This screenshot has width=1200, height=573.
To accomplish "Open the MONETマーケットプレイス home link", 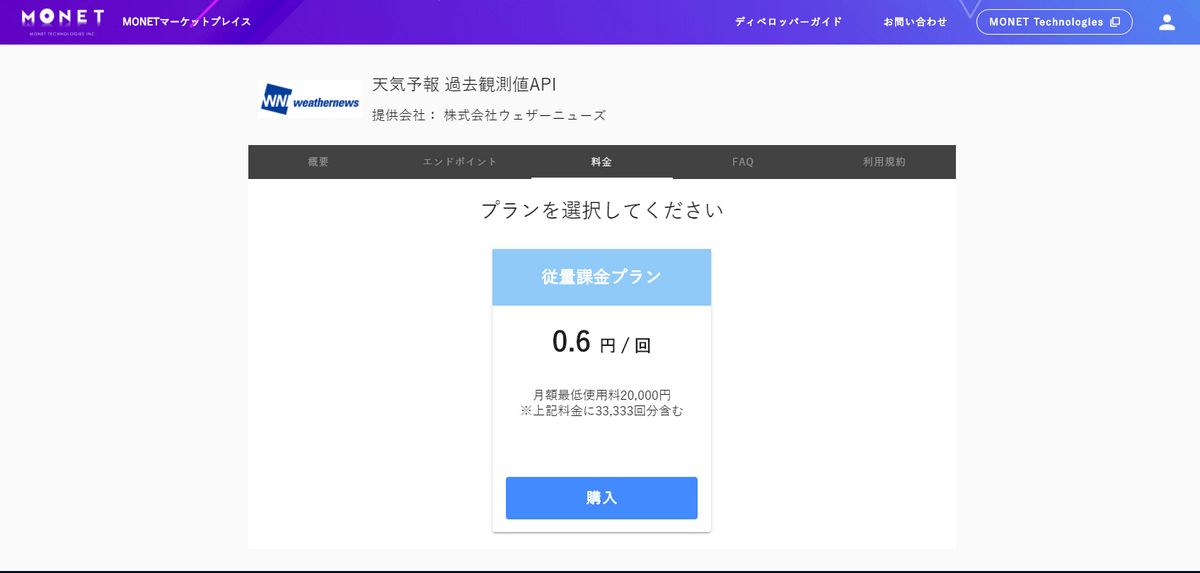I will click(x=187, y=22).
